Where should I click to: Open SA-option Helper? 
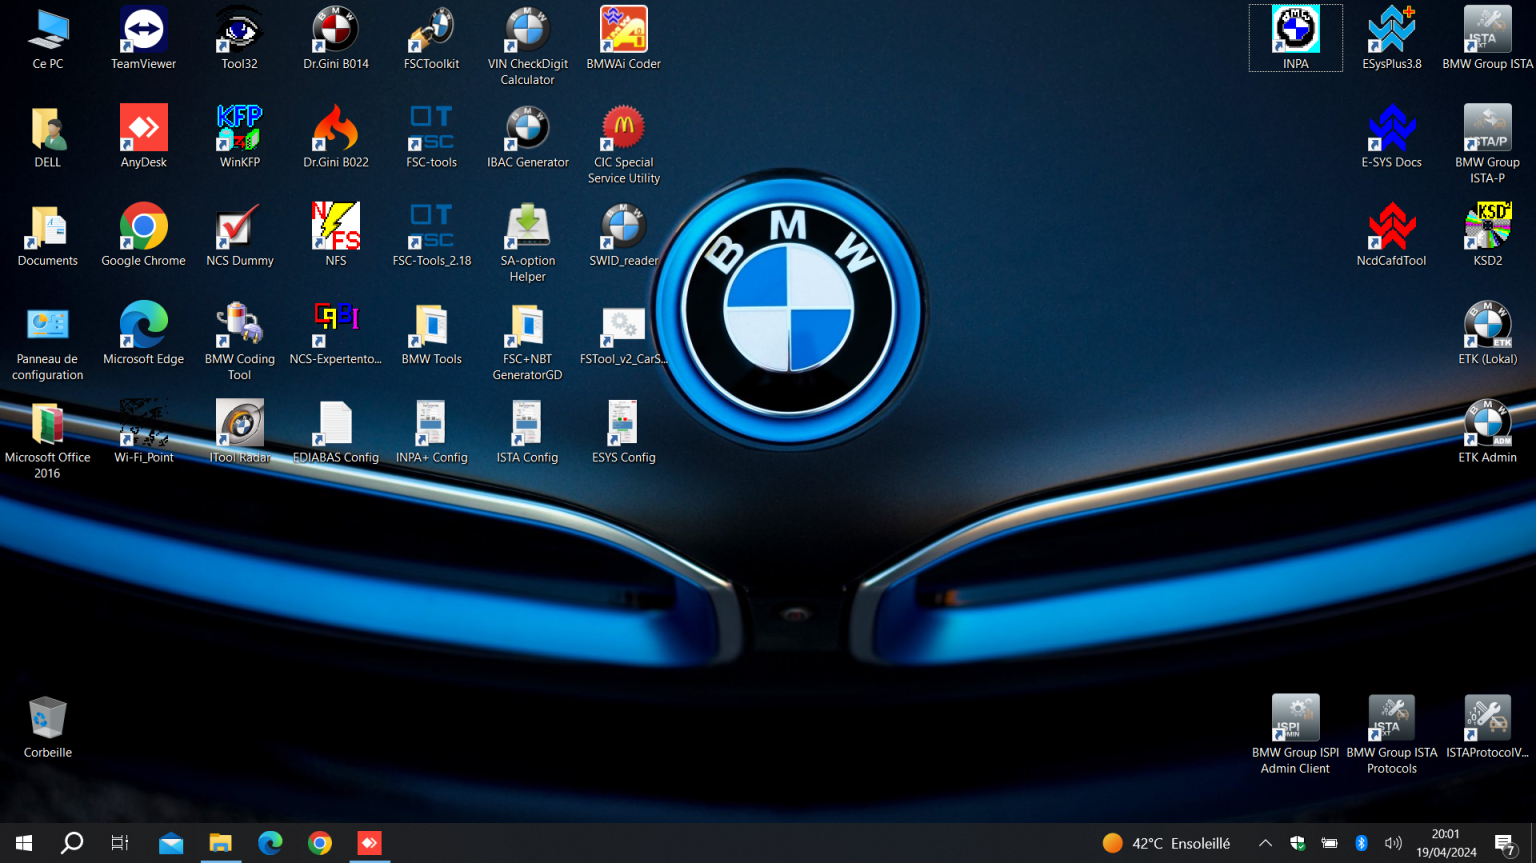(527, 242)
